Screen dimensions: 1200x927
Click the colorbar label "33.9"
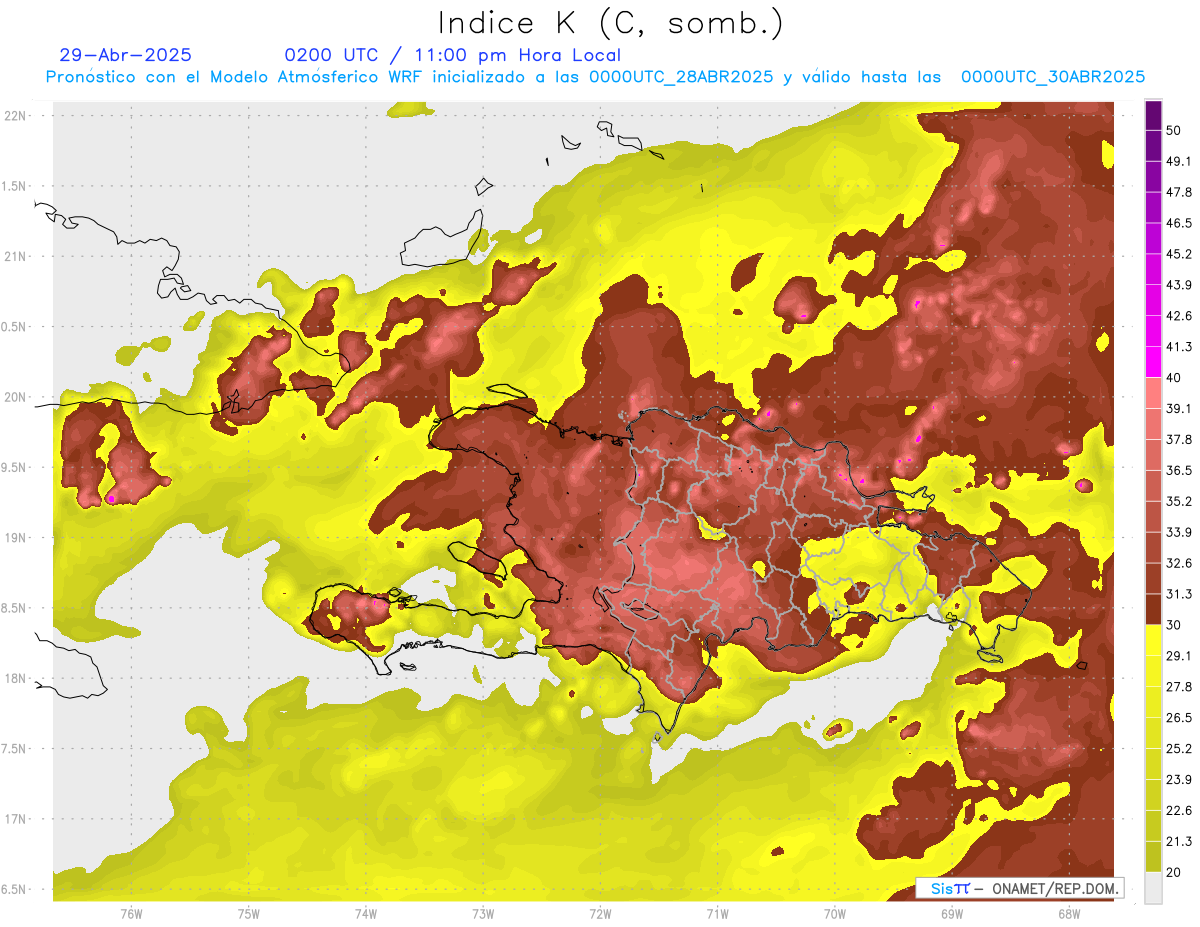tap(1179, 532)
